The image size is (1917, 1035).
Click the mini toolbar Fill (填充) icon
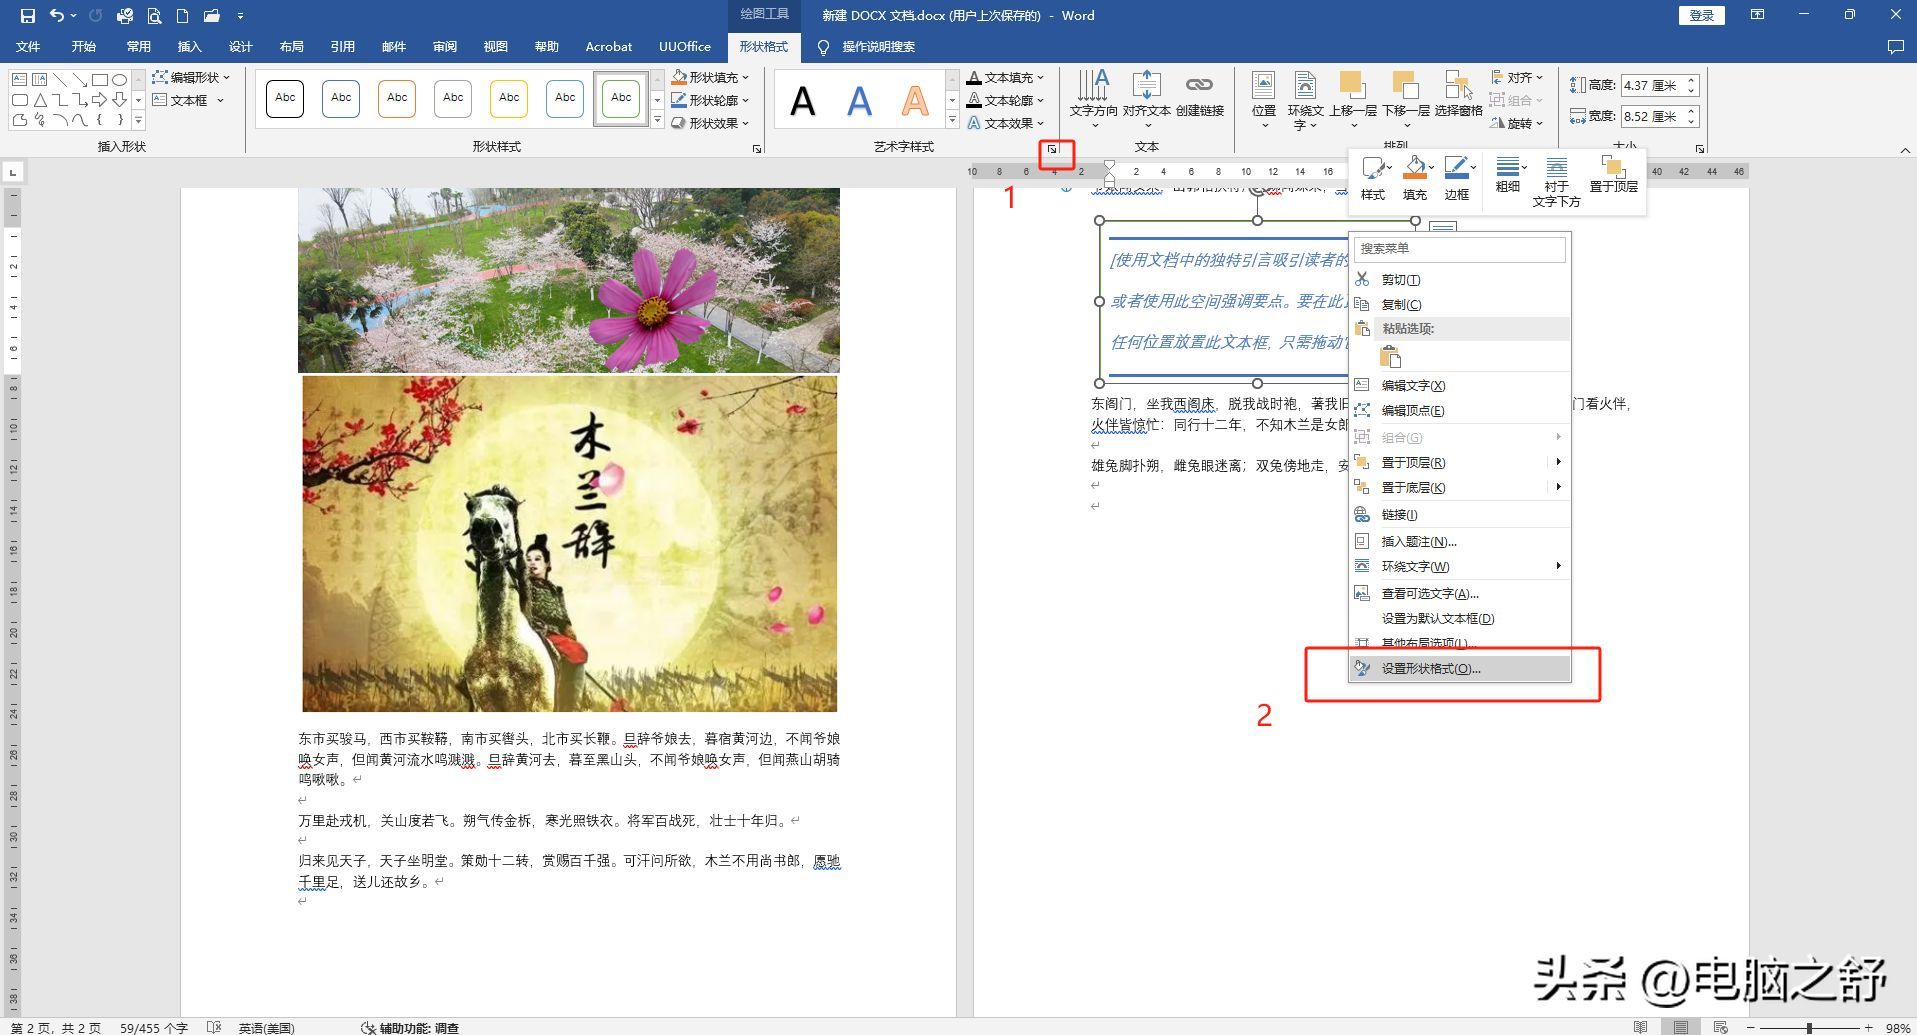click(1415, 179)
